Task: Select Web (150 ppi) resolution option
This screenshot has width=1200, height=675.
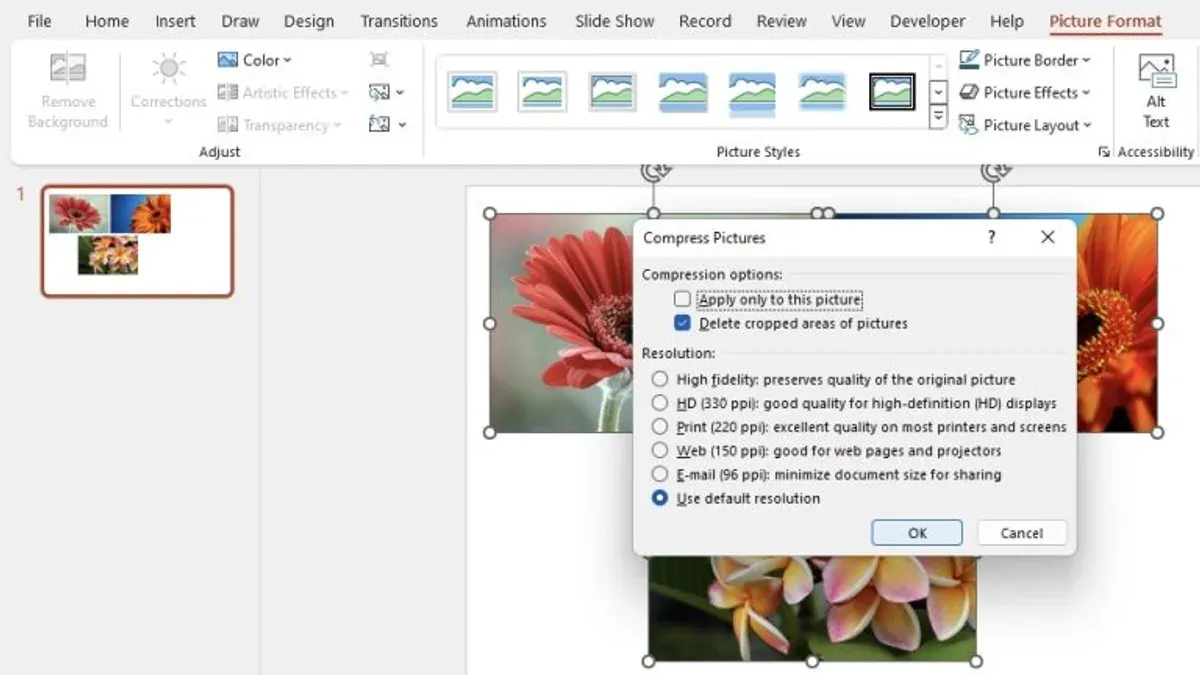Action: pos(659,451)
